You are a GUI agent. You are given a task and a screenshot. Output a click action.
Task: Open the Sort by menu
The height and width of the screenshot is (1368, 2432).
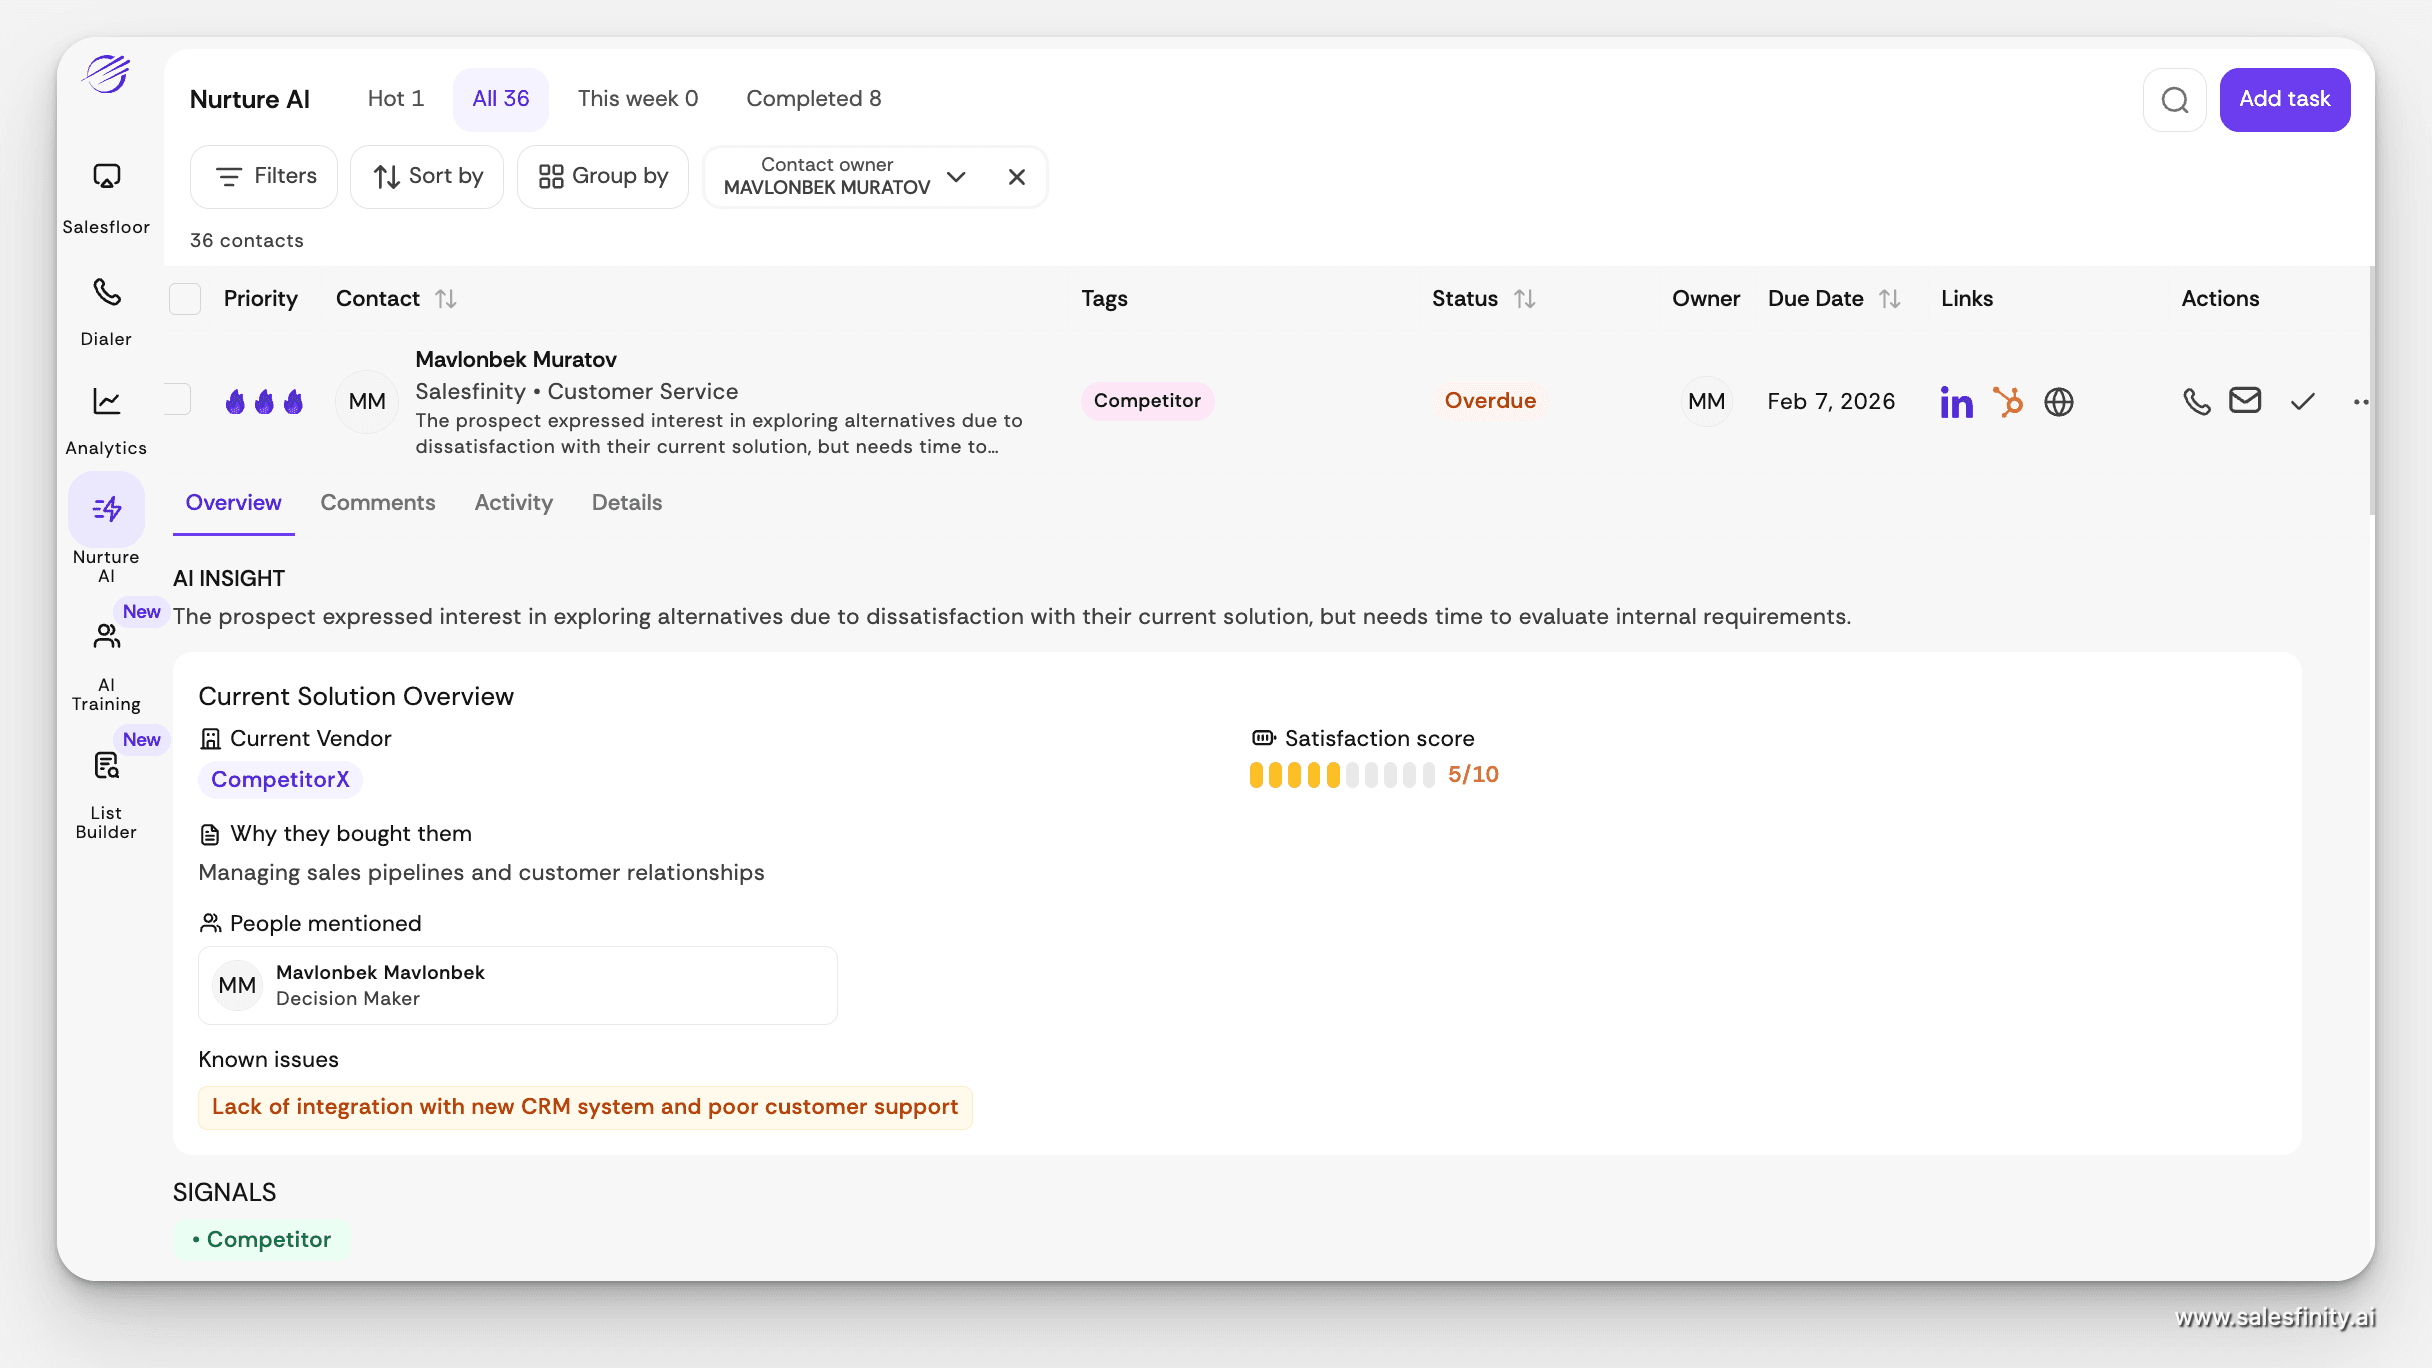tap(427, 177)
